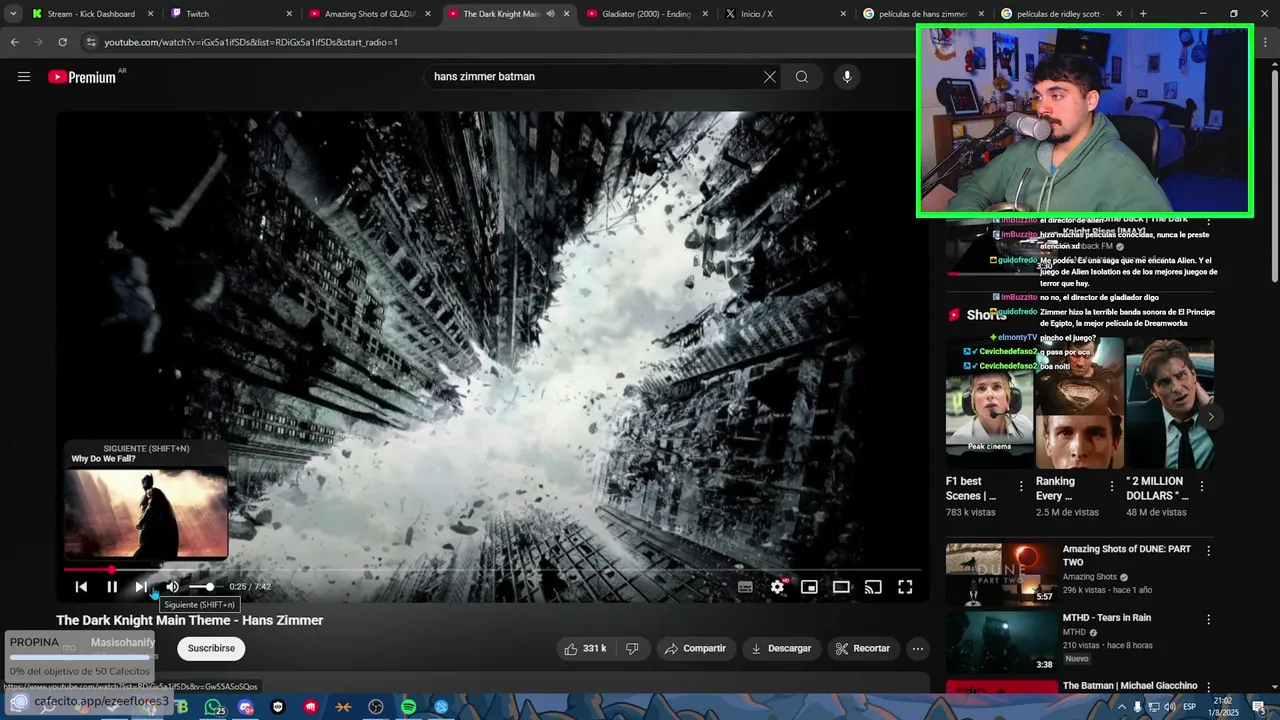Enter fullscreen mode
Screen dimensions: 1280x720
pos(905,587)
